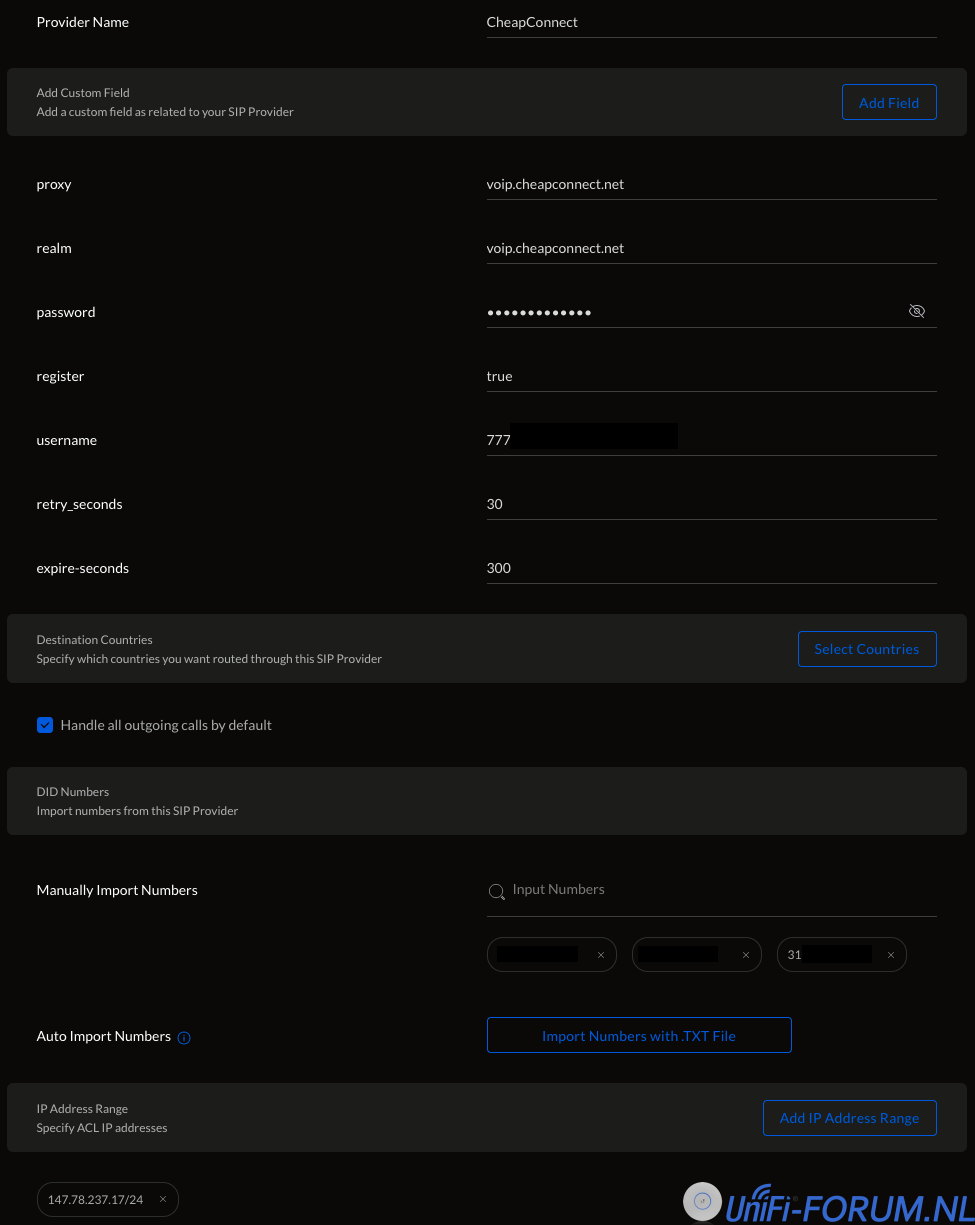Image resolution: width=975 pixels, height=1225 pixels.
Task: Focus the password input field
Action: click(x=690, y=312)
